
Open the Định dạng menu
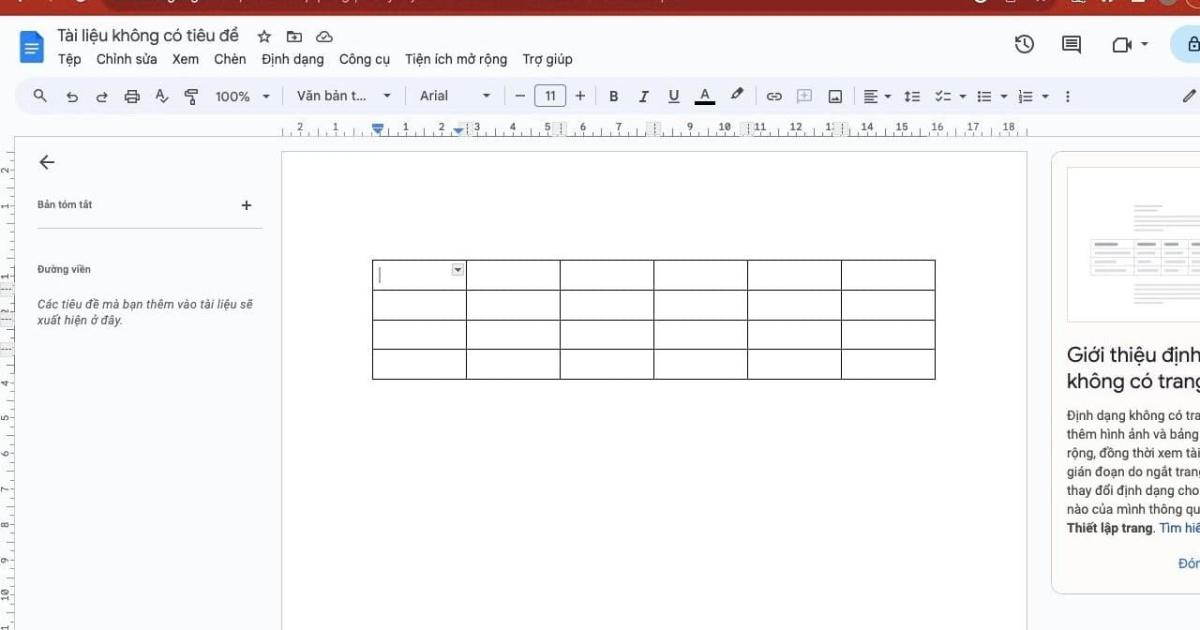(293, 59)
